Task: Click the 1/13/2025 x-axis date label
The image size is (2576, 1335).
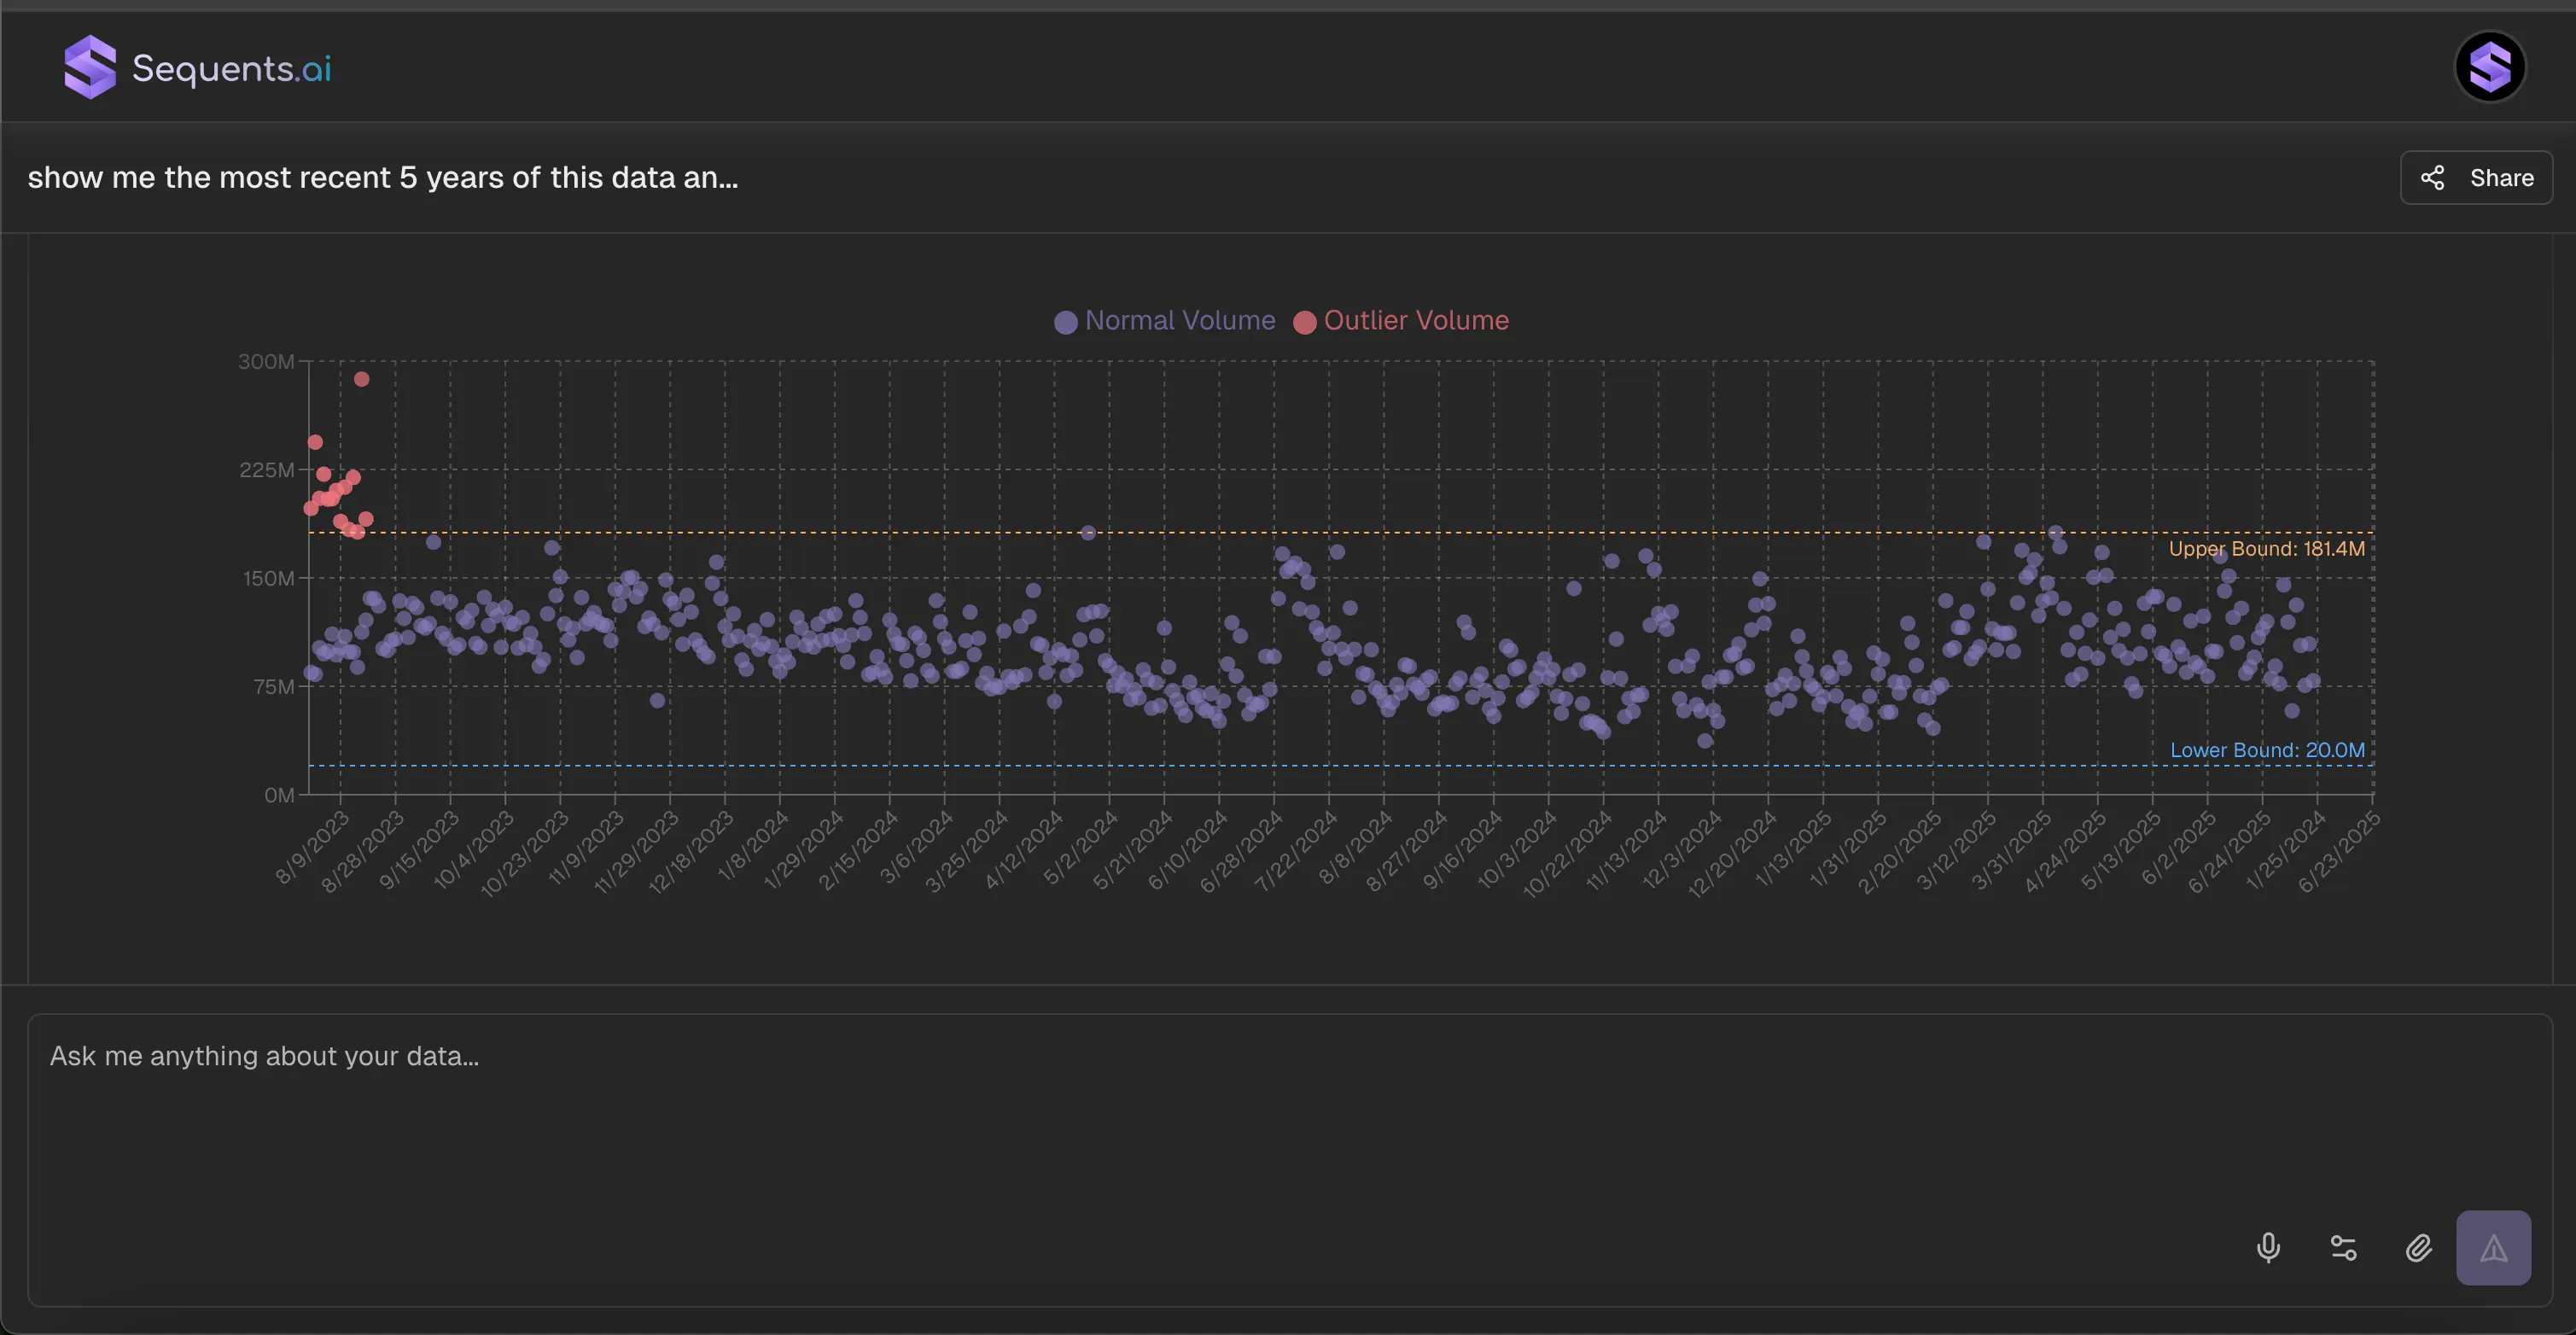Action: tap(1793, 849)
